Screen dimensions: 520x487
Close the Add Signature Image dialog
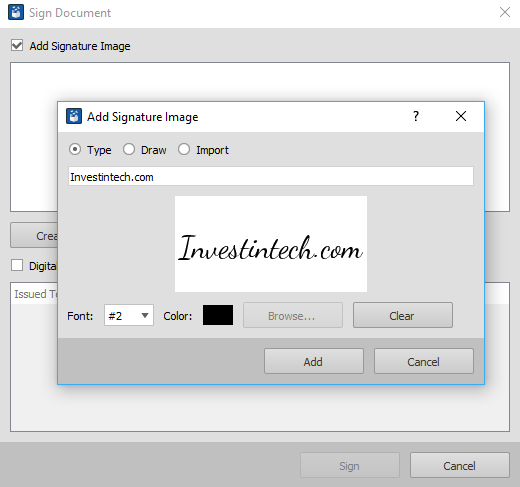pyautogui.click(x=461, y=116)
